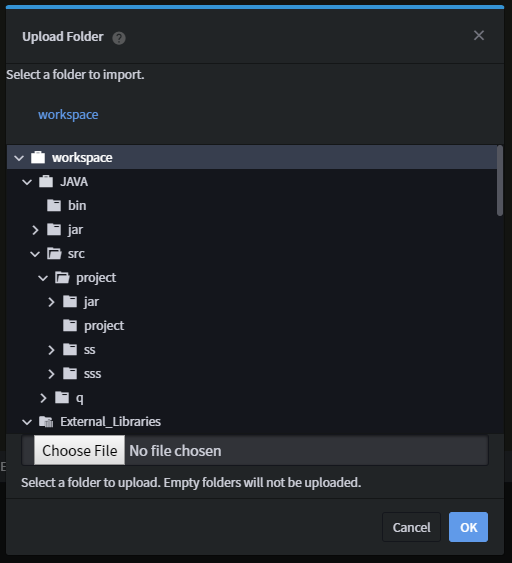Collapse the src folder chevron

click(x=35, y=254)
